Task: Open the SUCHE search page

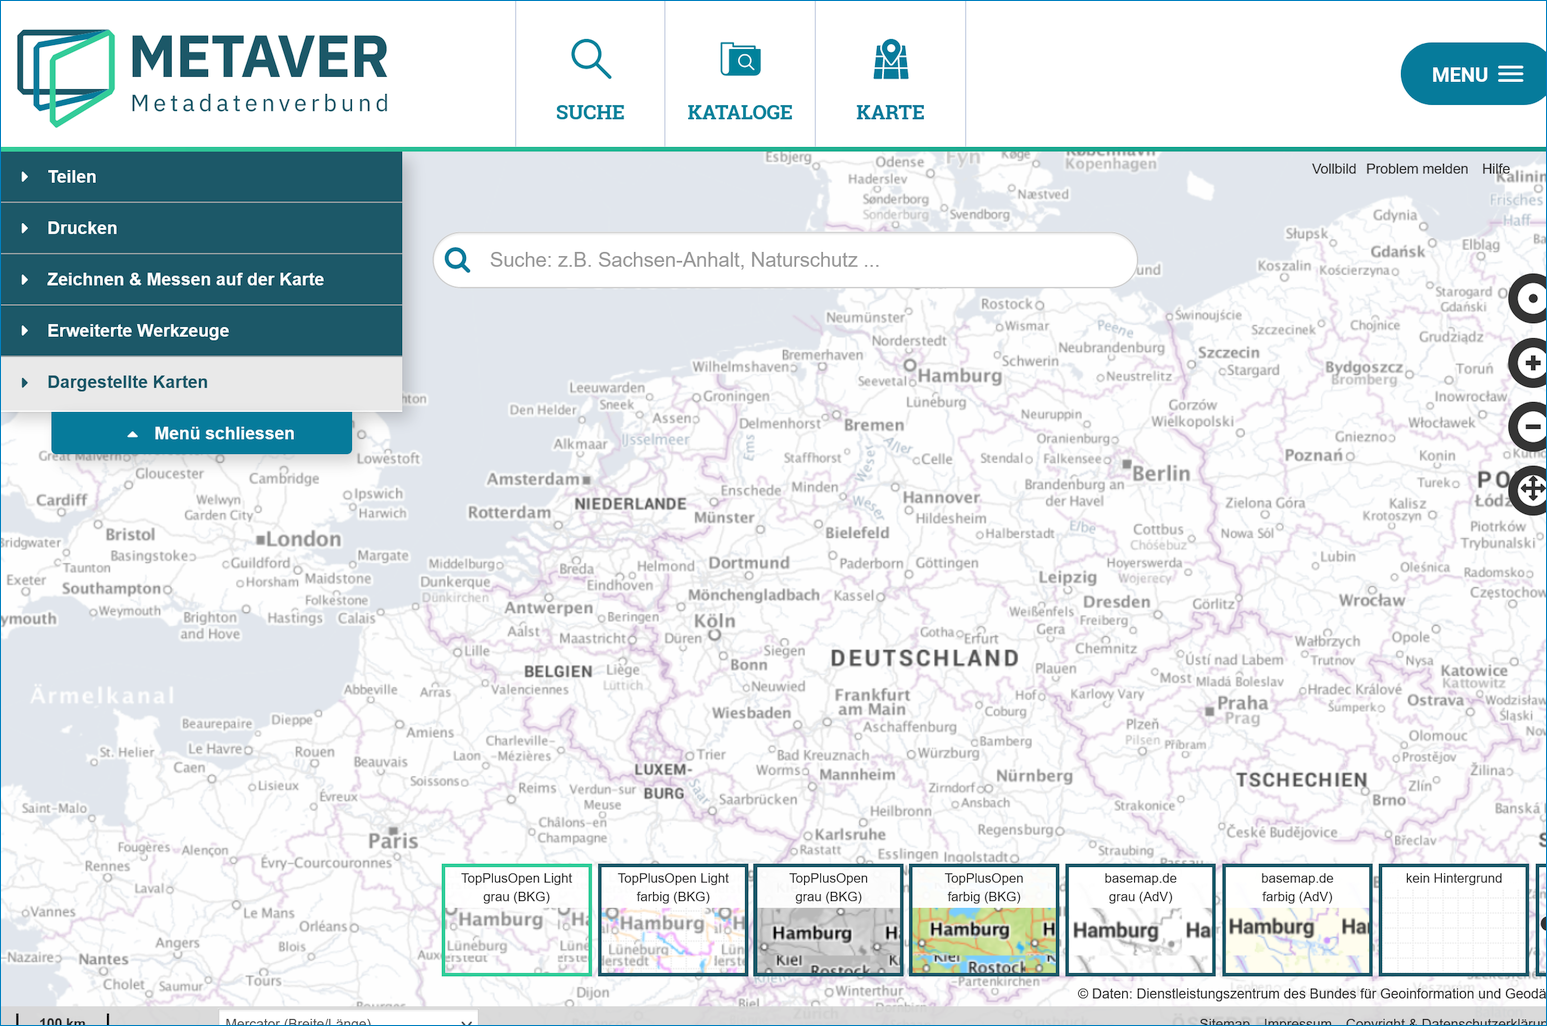Action: pyautogui.click(x=590, y=75)
